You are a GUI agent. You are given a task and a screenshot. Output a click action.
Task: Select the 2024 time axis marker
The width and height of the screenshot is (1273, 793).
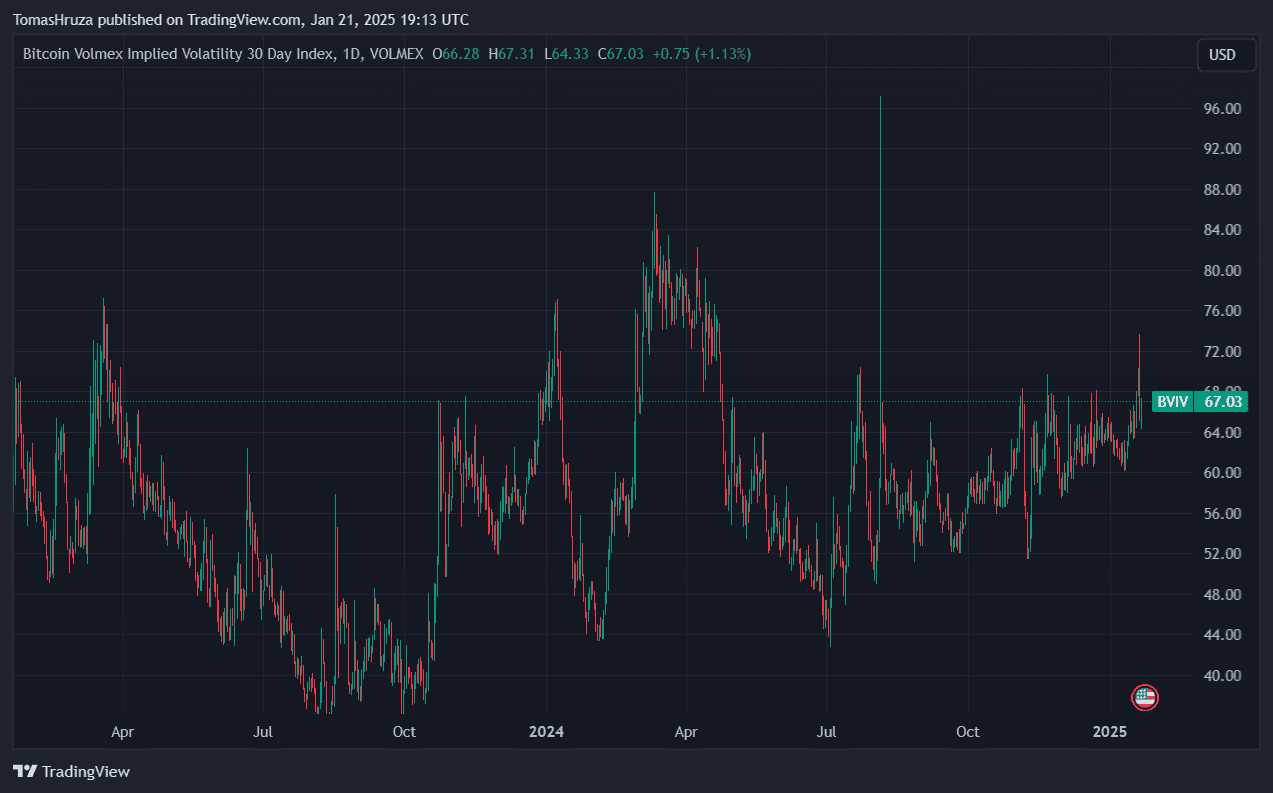point(546,732)
